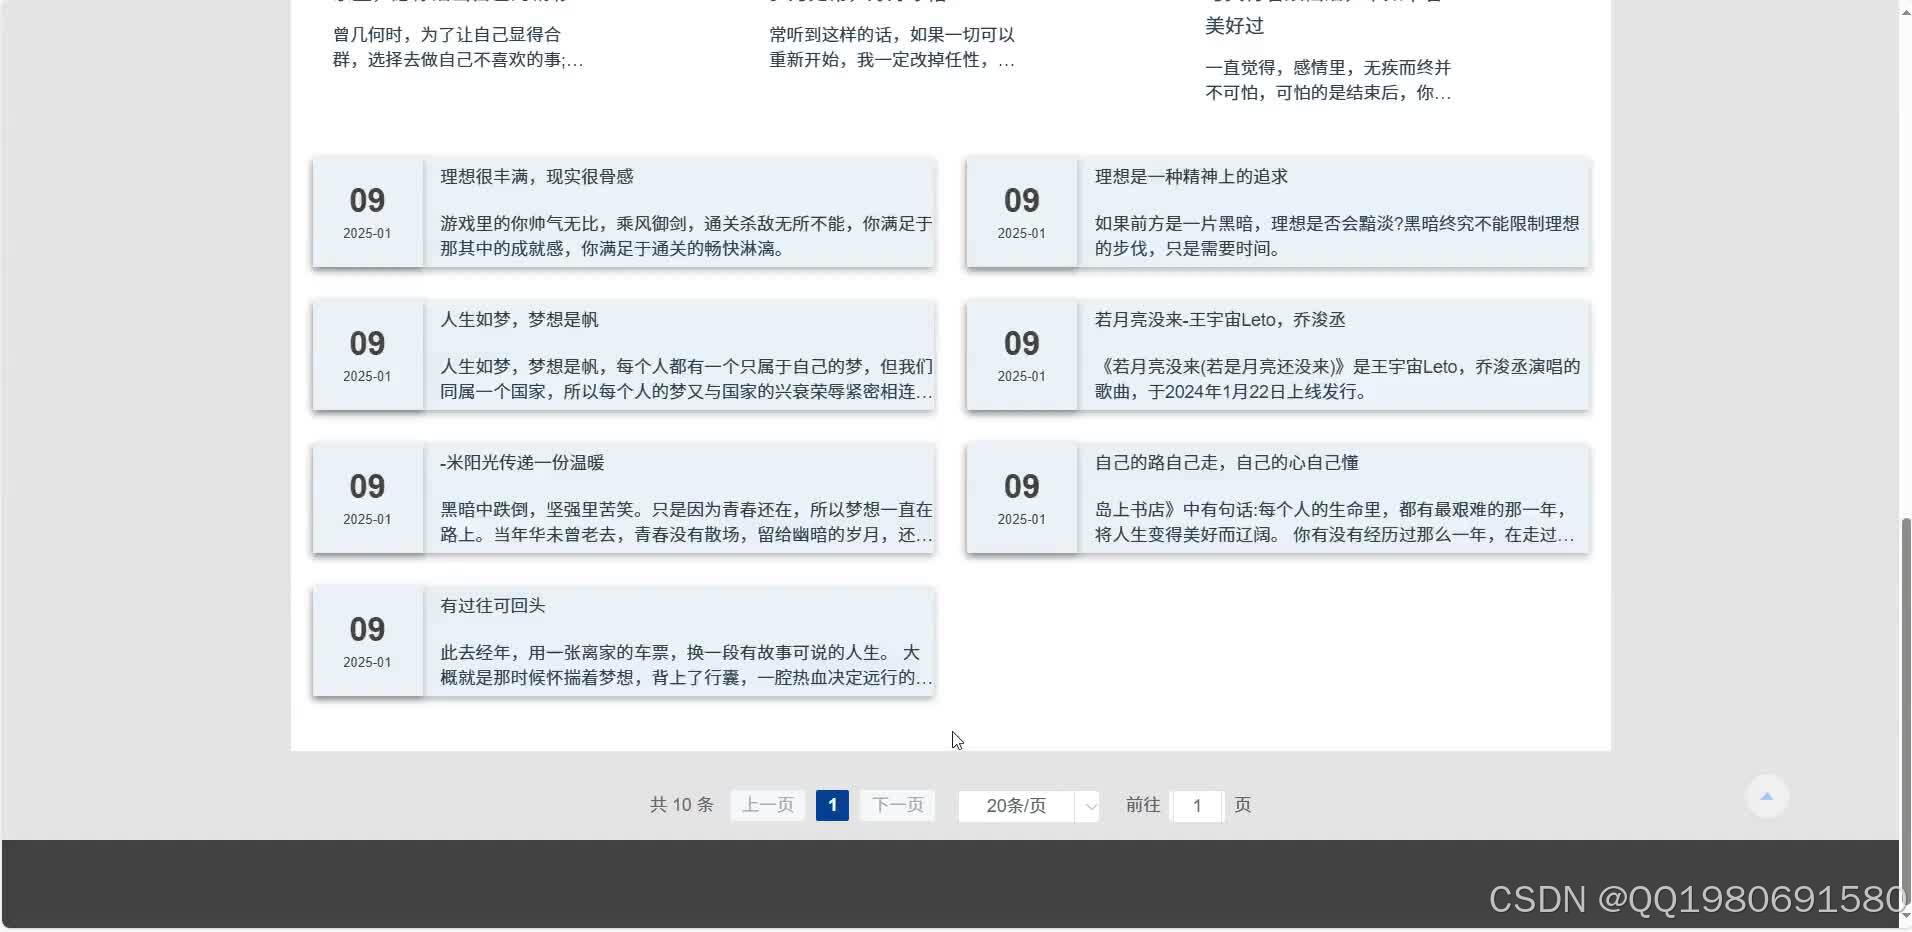Image resolution: width=1912 pixels, height=932 pixels.
Task: Click the 09 2025-01 date block on 有过往可回头 card
Action: click(366, 641)
